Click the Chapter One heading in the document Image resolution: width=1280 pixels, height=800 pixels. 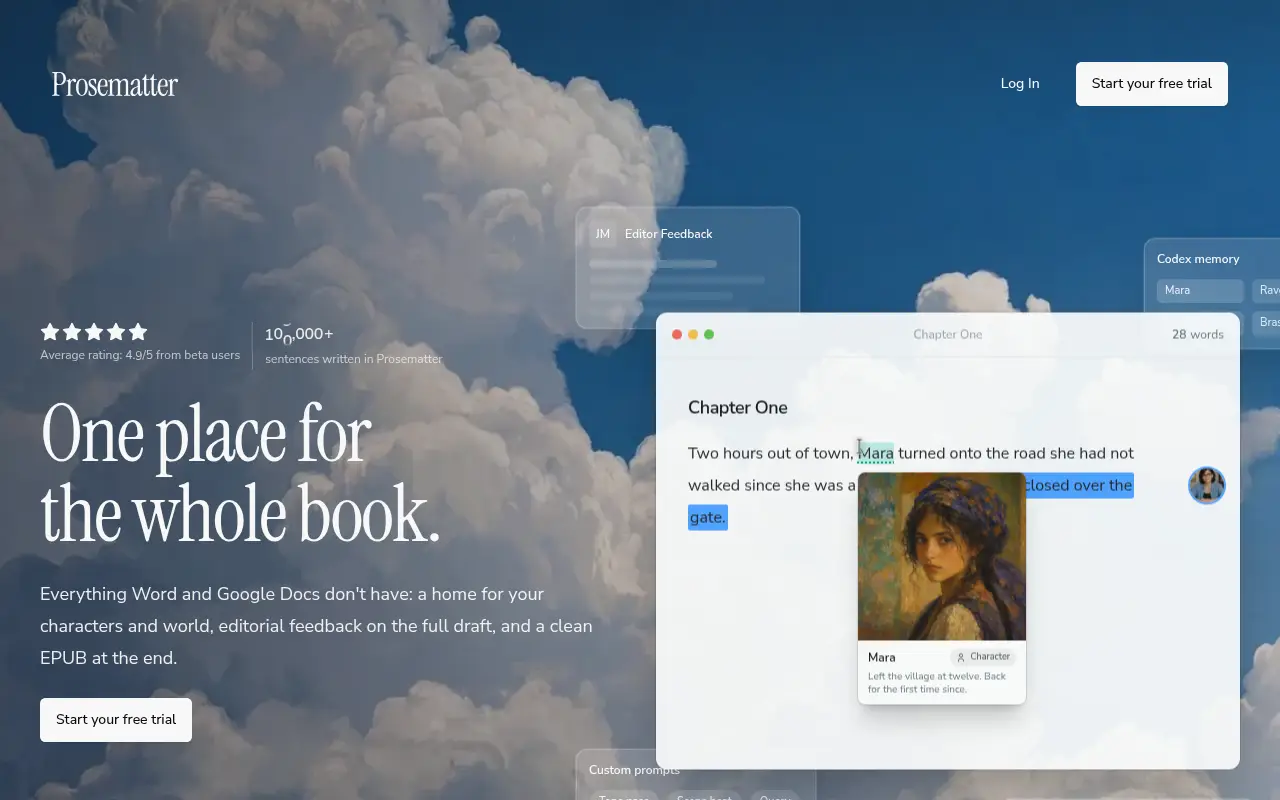pyautogui.click(x=738, y=408)
